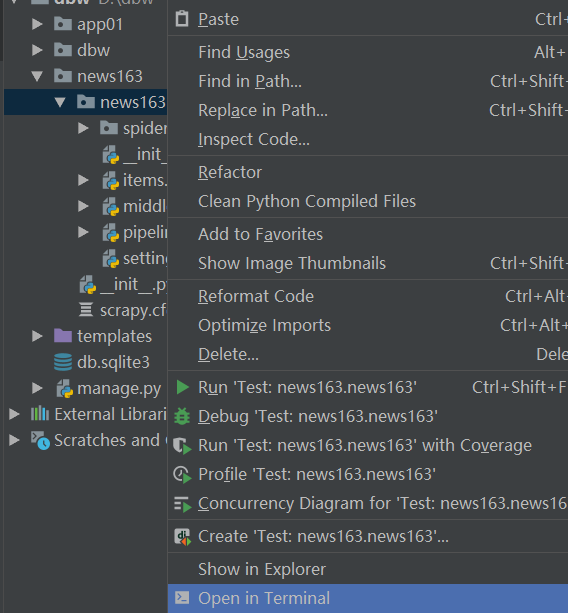Click the db.sqlite3 database icon
568x613 pixels.
pos(63,362)
